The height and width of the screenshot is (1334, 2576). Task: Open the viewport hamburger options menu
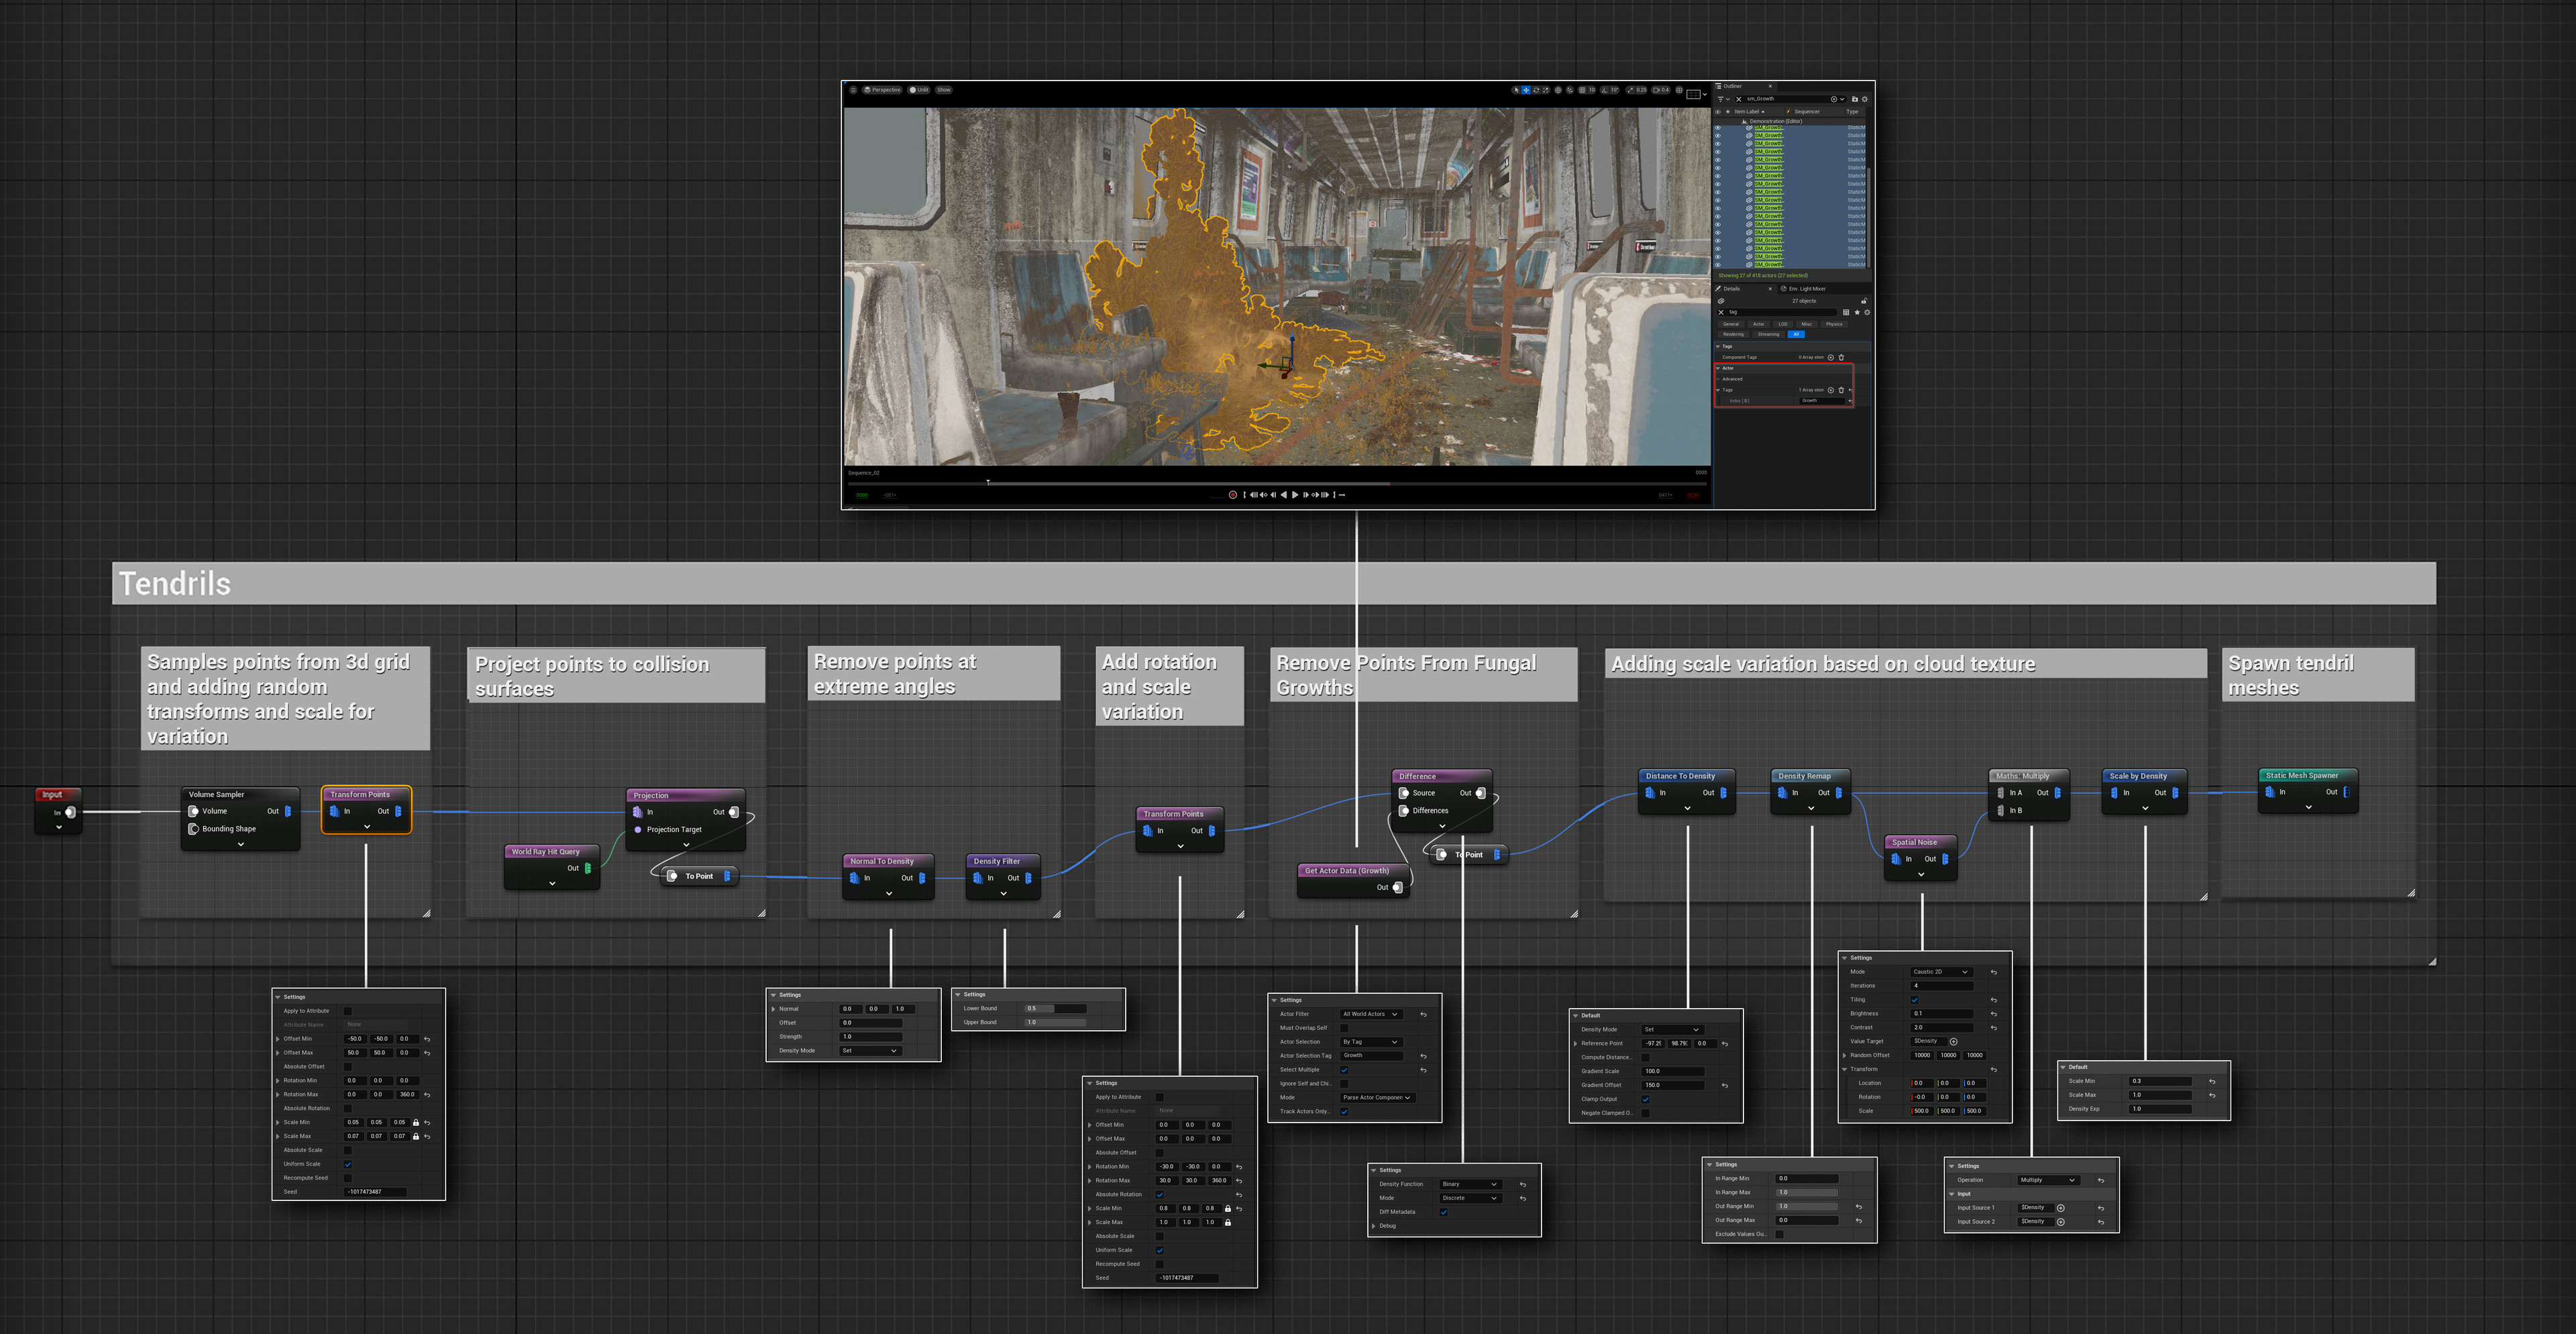point(854,90)
